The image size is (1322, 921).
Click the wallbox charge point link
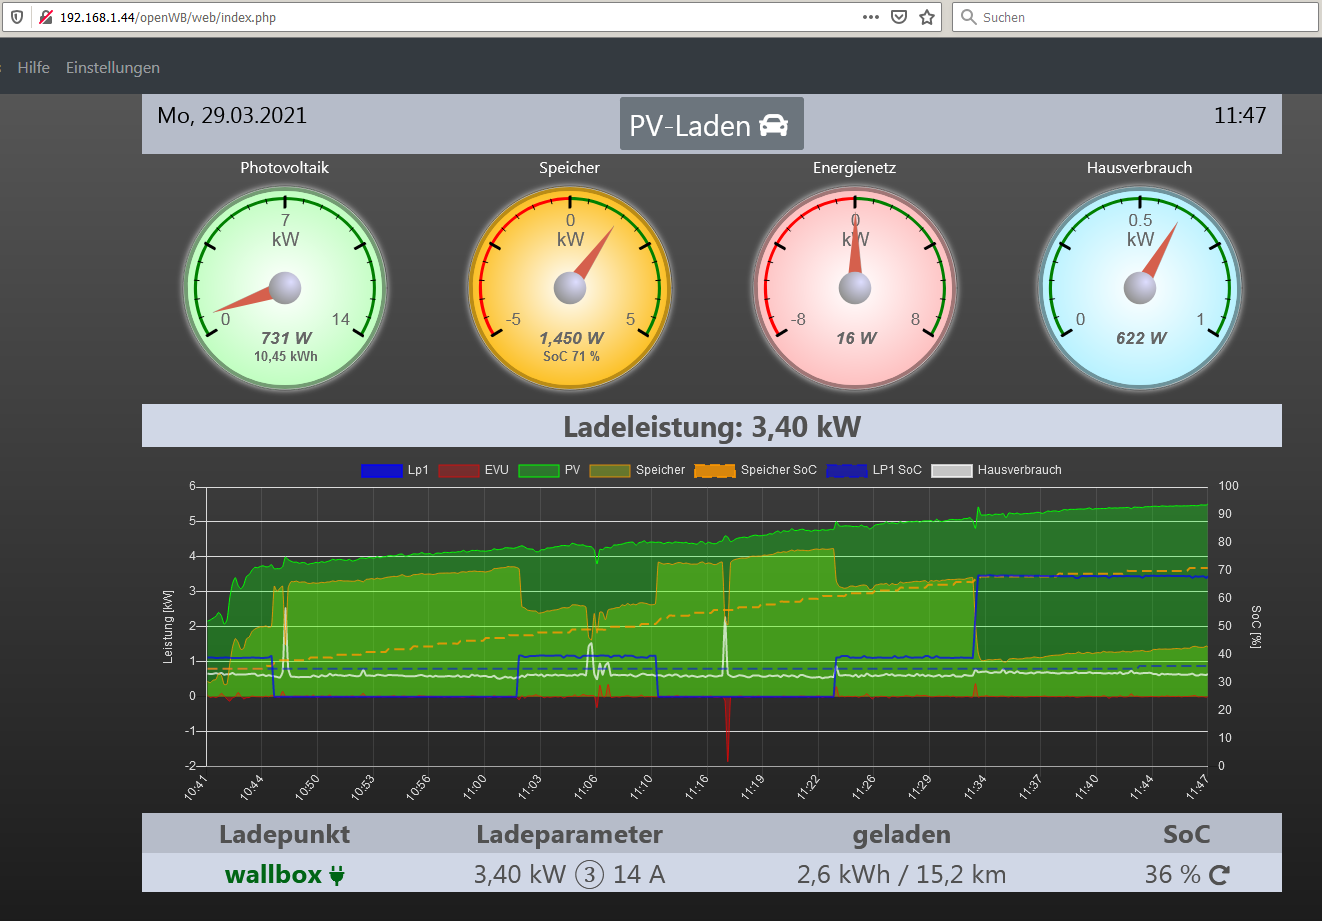(x=273, y=875)
